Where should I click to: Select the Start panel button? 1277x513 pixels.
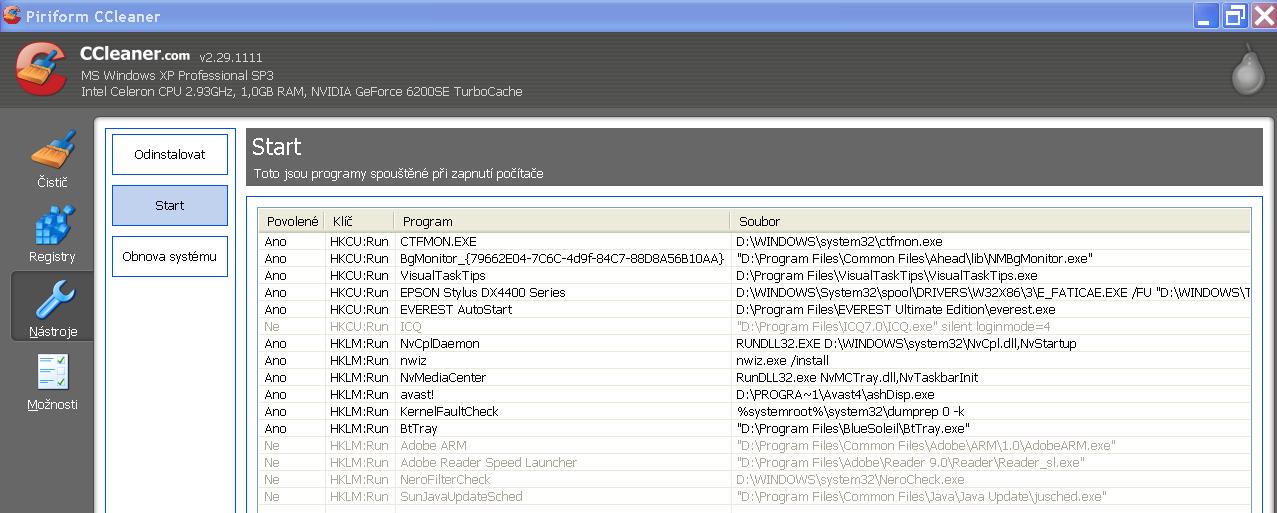click(x=170, y=205)
